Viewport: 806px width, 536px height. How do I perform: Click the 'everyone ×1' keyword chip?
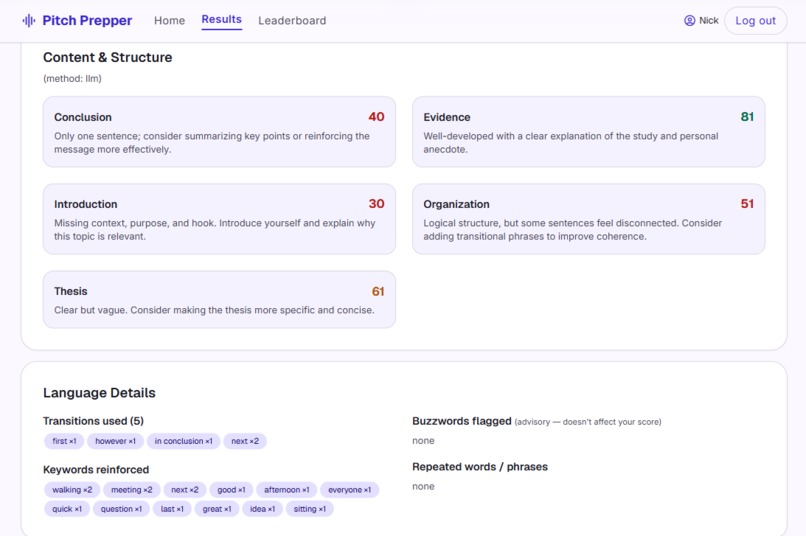click(350, 490)
